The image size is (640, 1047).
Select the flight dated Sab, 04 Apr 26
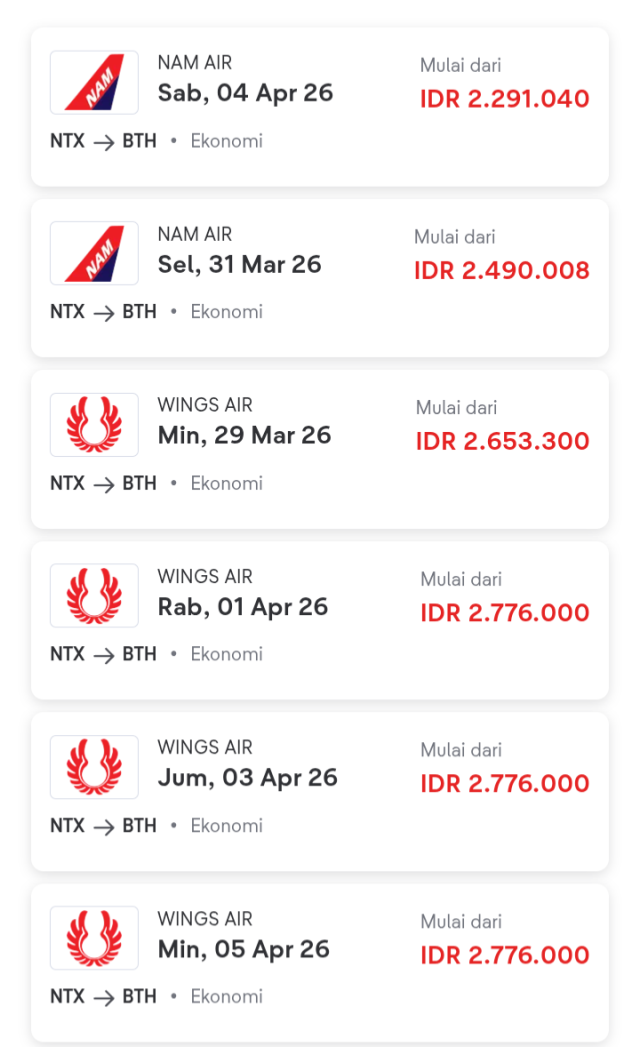[245, 93]
